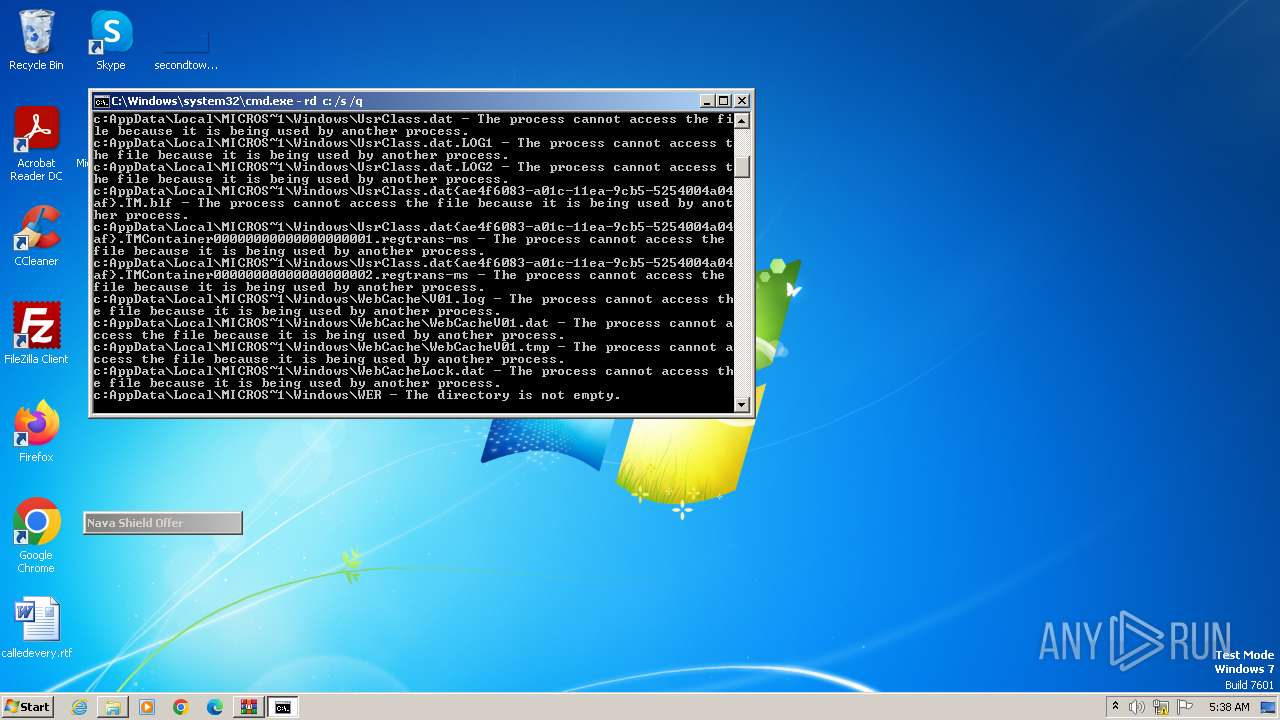
Task: Close the cmd.exe window
Action: point(742,101)
